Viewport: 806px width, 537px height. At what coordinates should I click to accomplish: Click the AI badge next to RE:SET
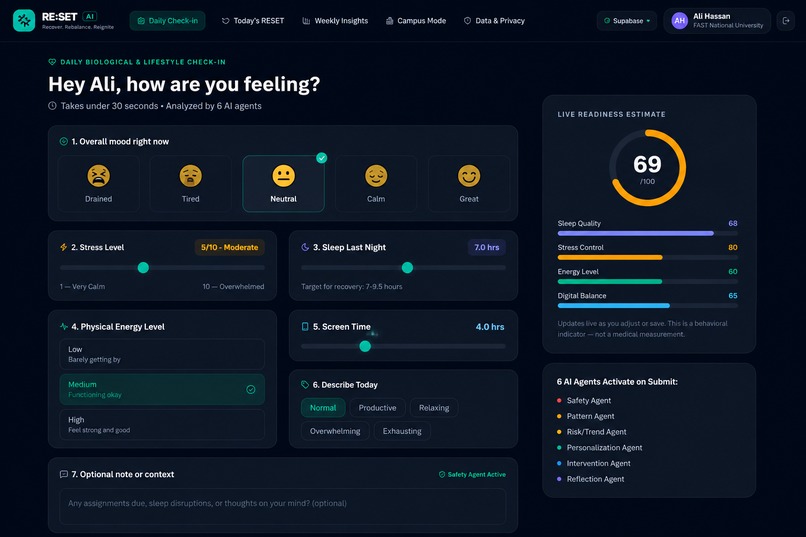(90, 16)
